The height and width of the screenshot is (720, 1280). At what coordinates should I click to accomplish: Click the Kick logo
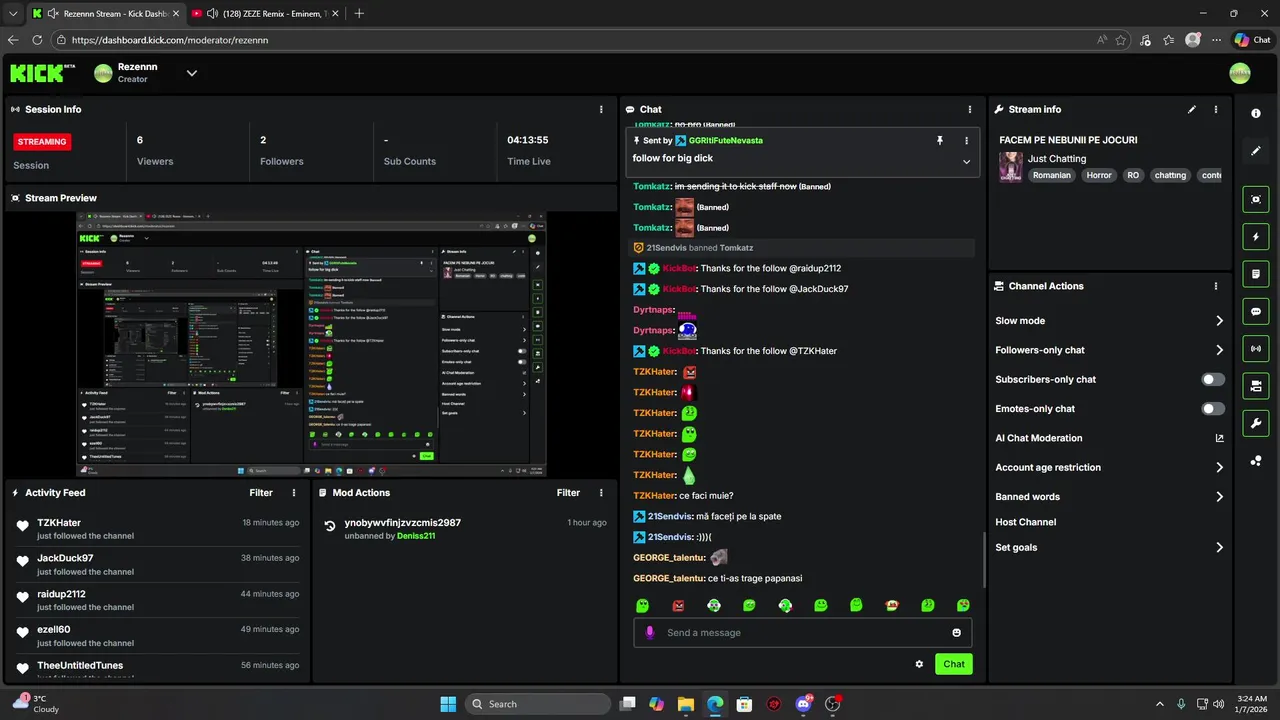tap(42, 73)
